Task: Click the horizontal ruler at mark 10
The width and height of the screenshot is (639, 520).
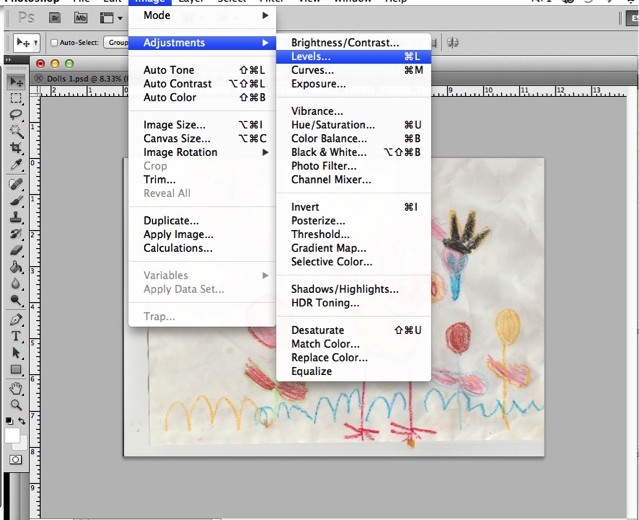Action: pyautogui.click(x=487, y=91)
